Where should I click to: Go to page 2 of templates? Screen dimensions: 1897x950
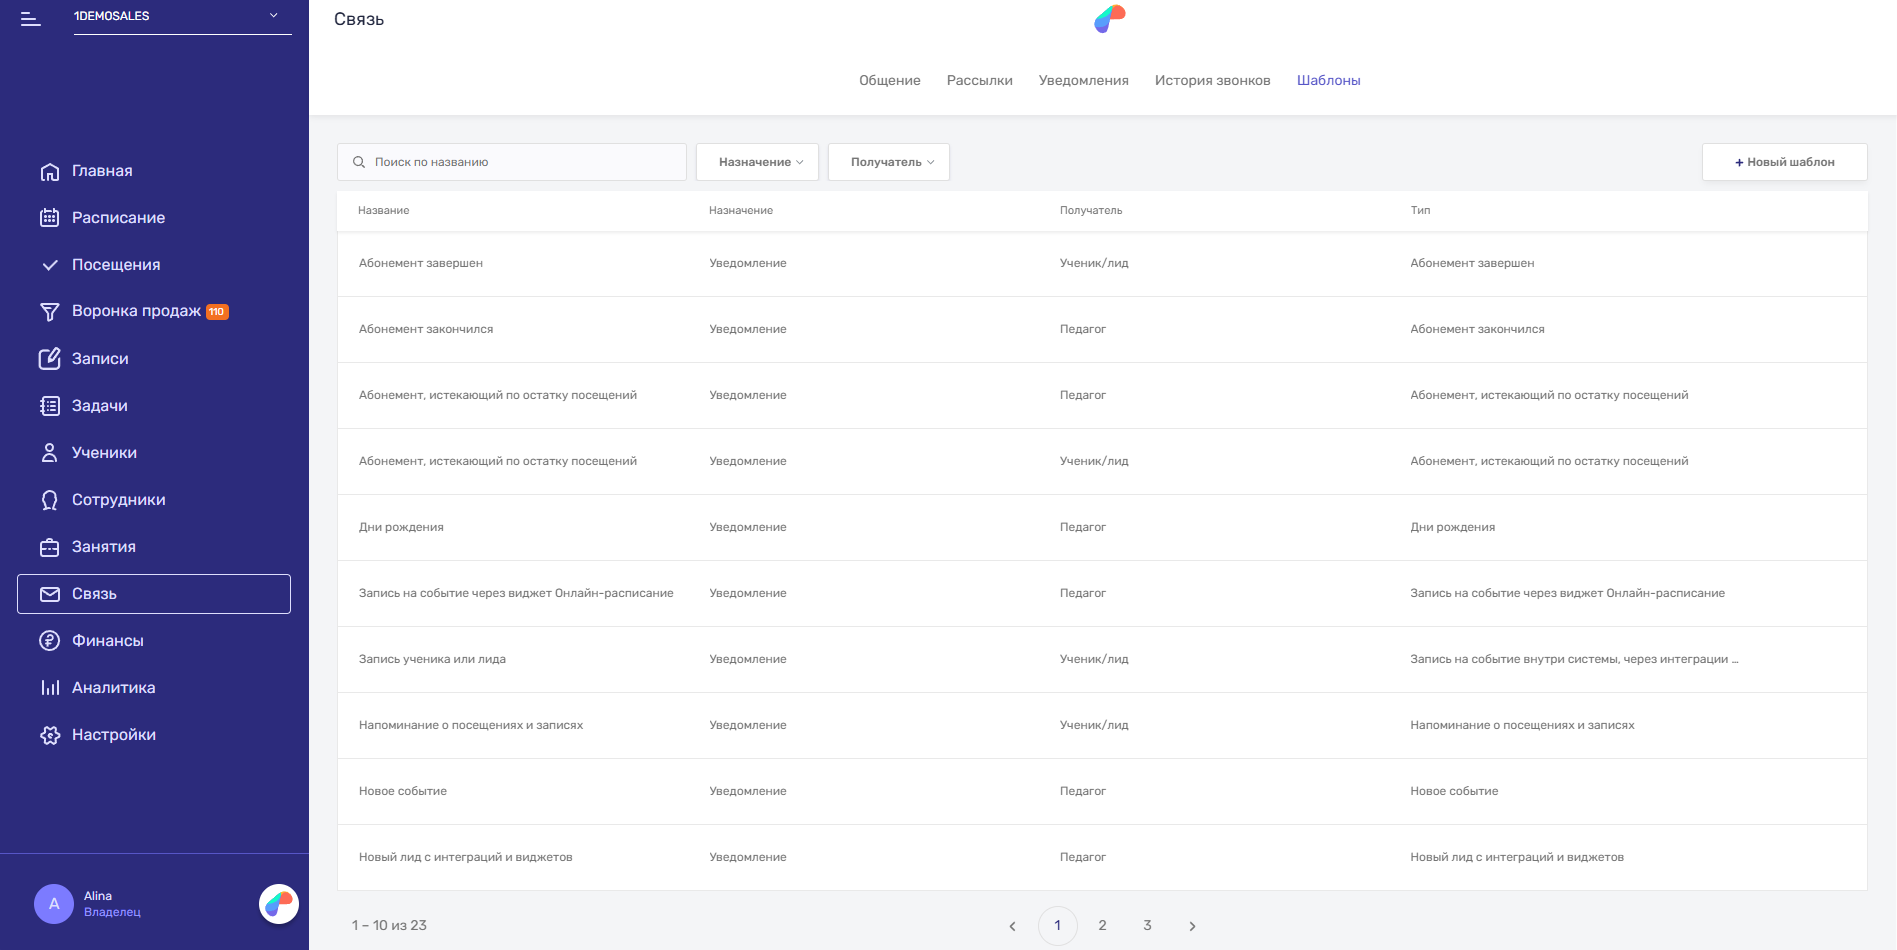click(x=1102, y=926)
